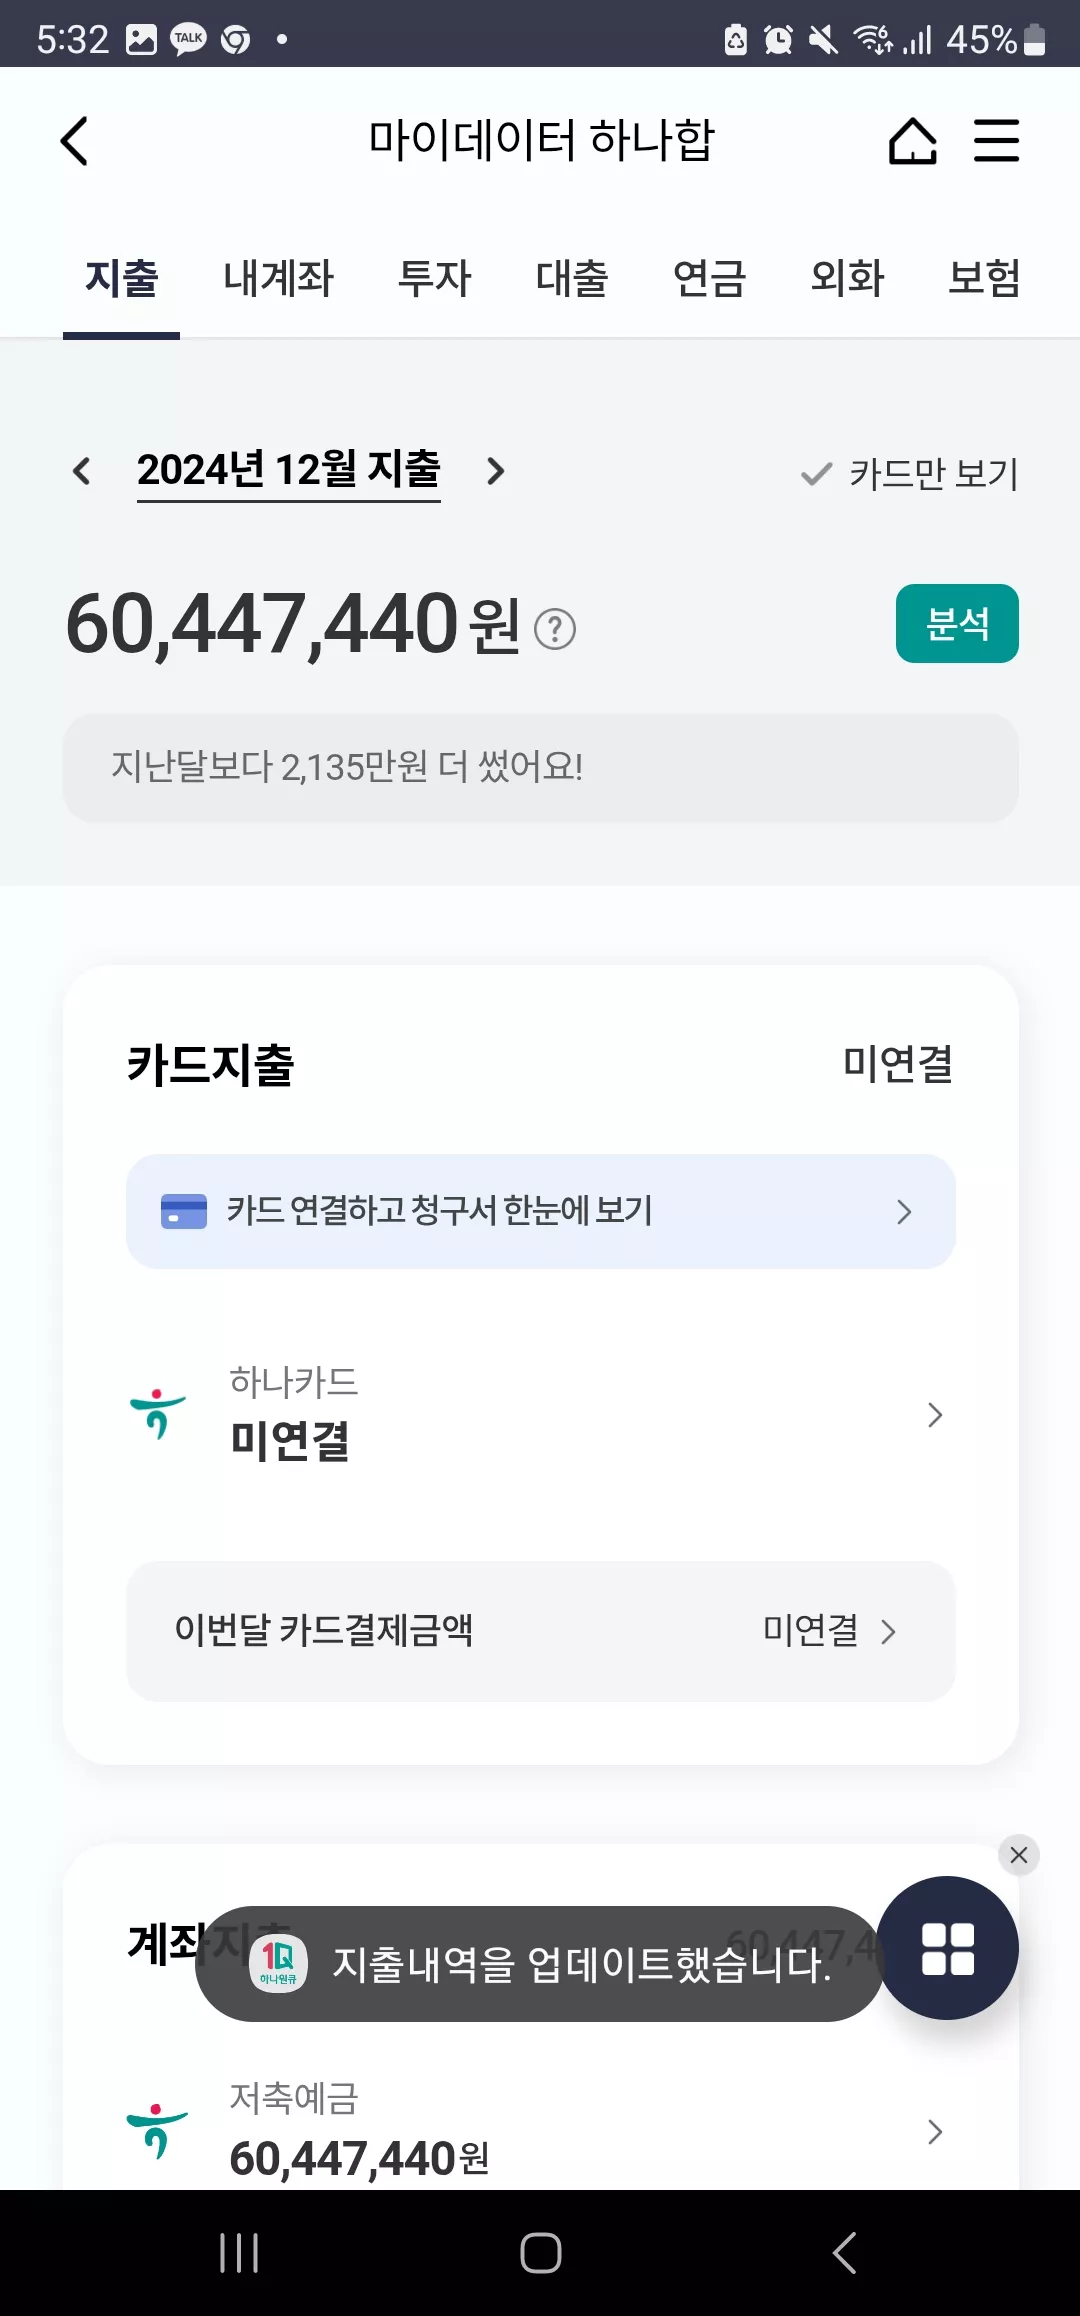Expand 하나카드 미연결 row chevron
The height and width of the screenshot is (2316, 1080).
(x=935, y=1415)
